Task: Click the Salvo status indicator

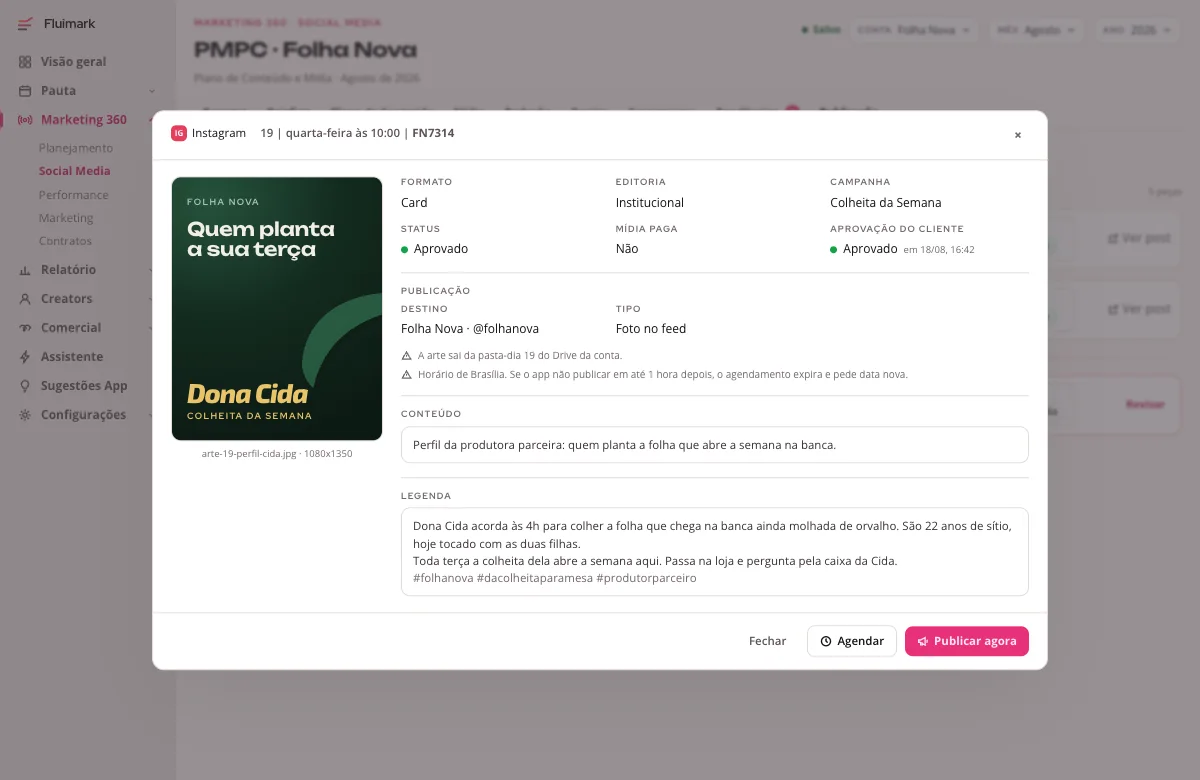Action: point(821,30)
